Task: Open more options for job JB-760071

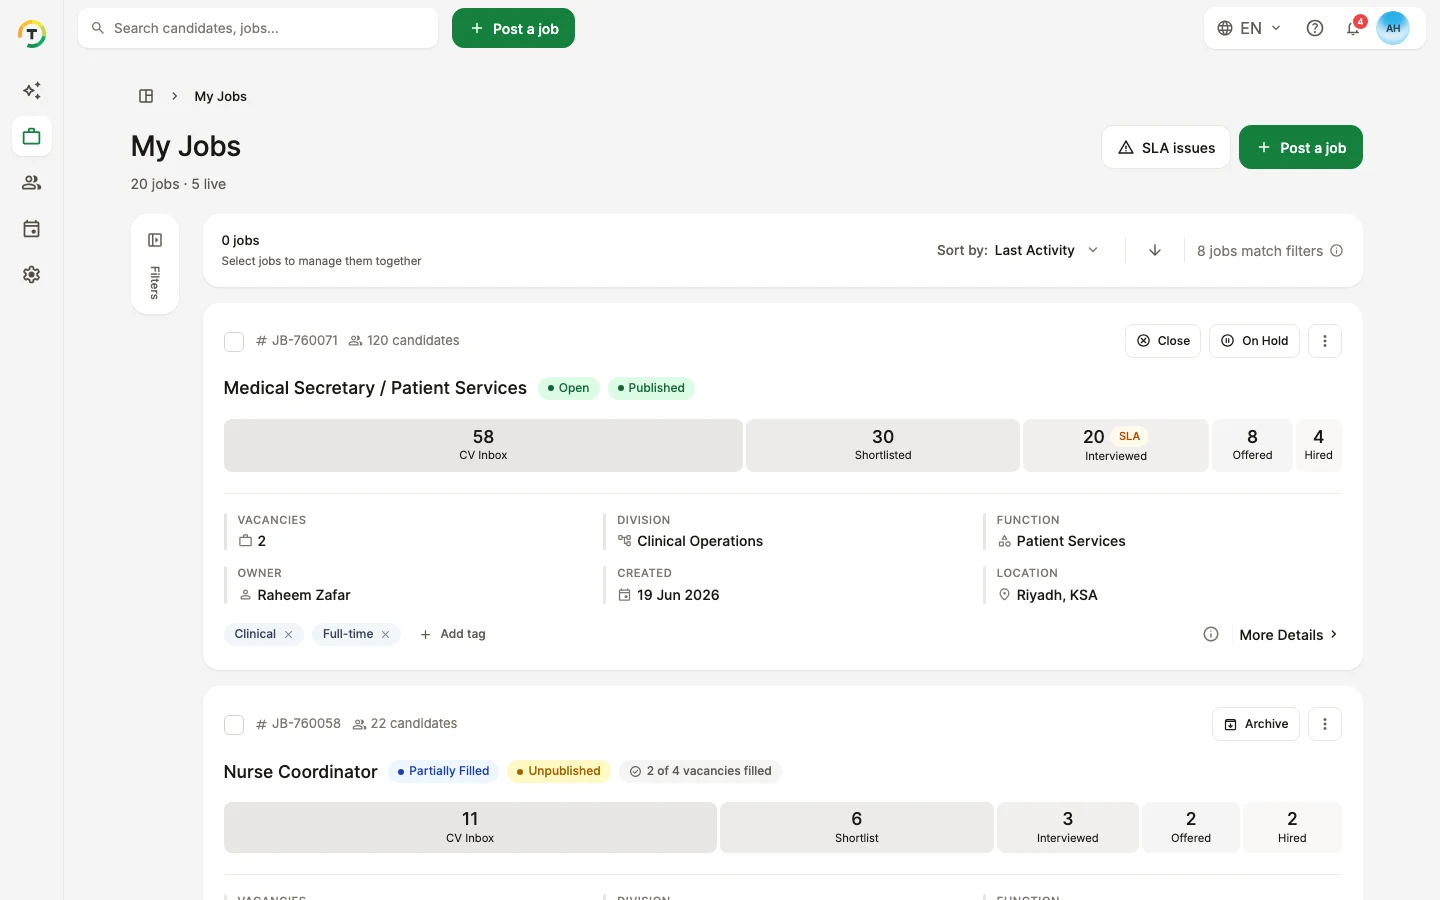Action: 1325,341
